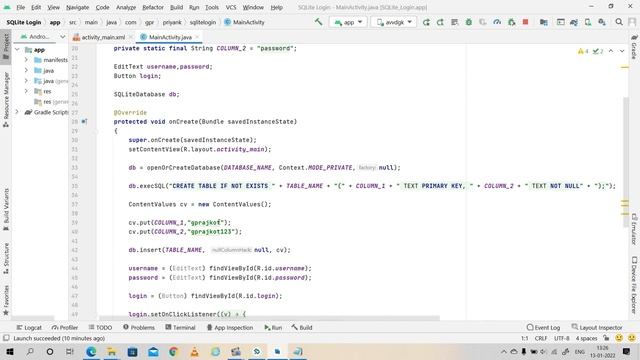
Task: Click the Sync Project with Gradle icon
Action: tap(574, 22)
